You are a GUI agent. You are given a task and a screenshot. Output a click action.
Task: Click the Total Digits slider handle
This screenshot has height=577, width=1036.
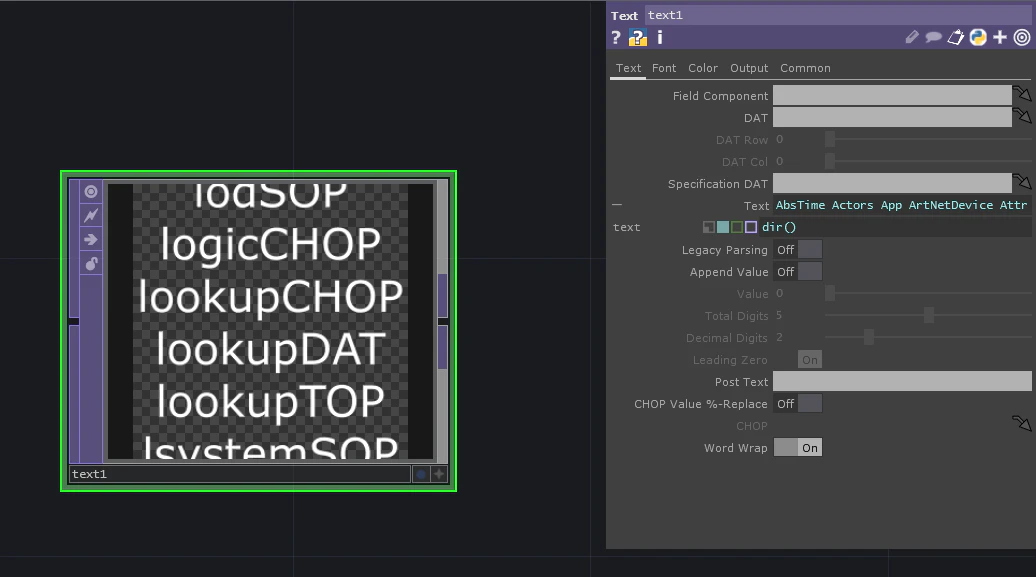point(929,315)
